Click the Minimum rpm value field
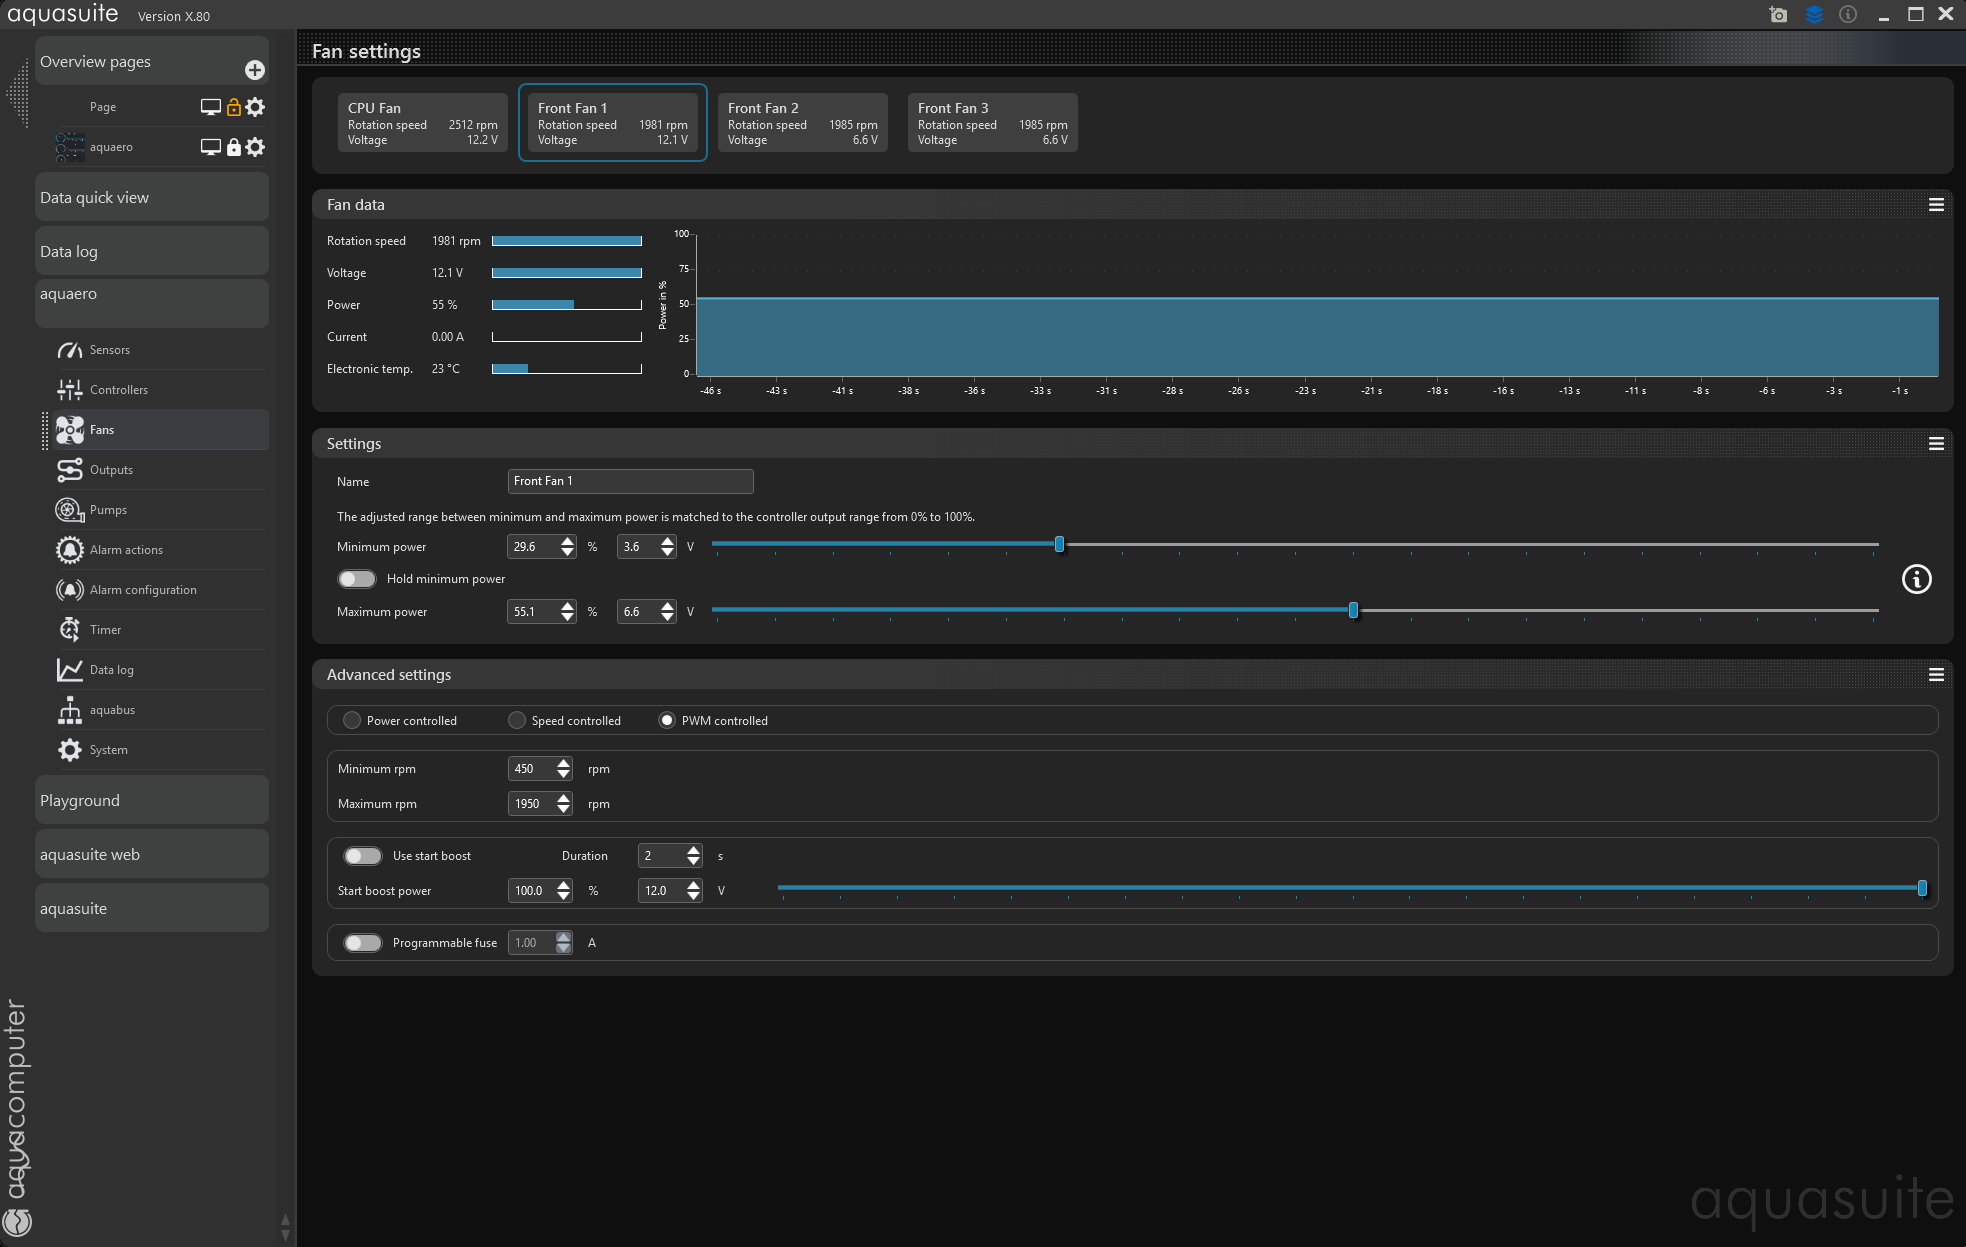This screenshot has height=1247, width=1966. pos(532,769)
